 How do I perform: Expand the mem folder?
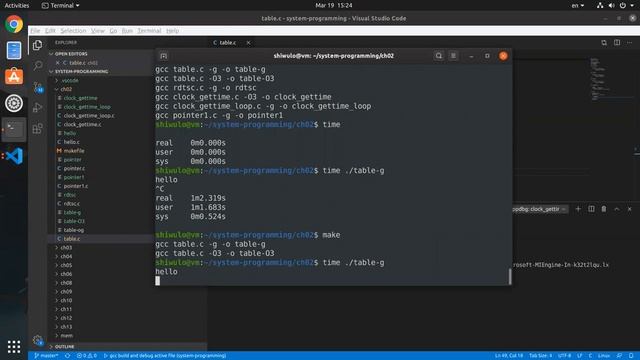(64, 336)
